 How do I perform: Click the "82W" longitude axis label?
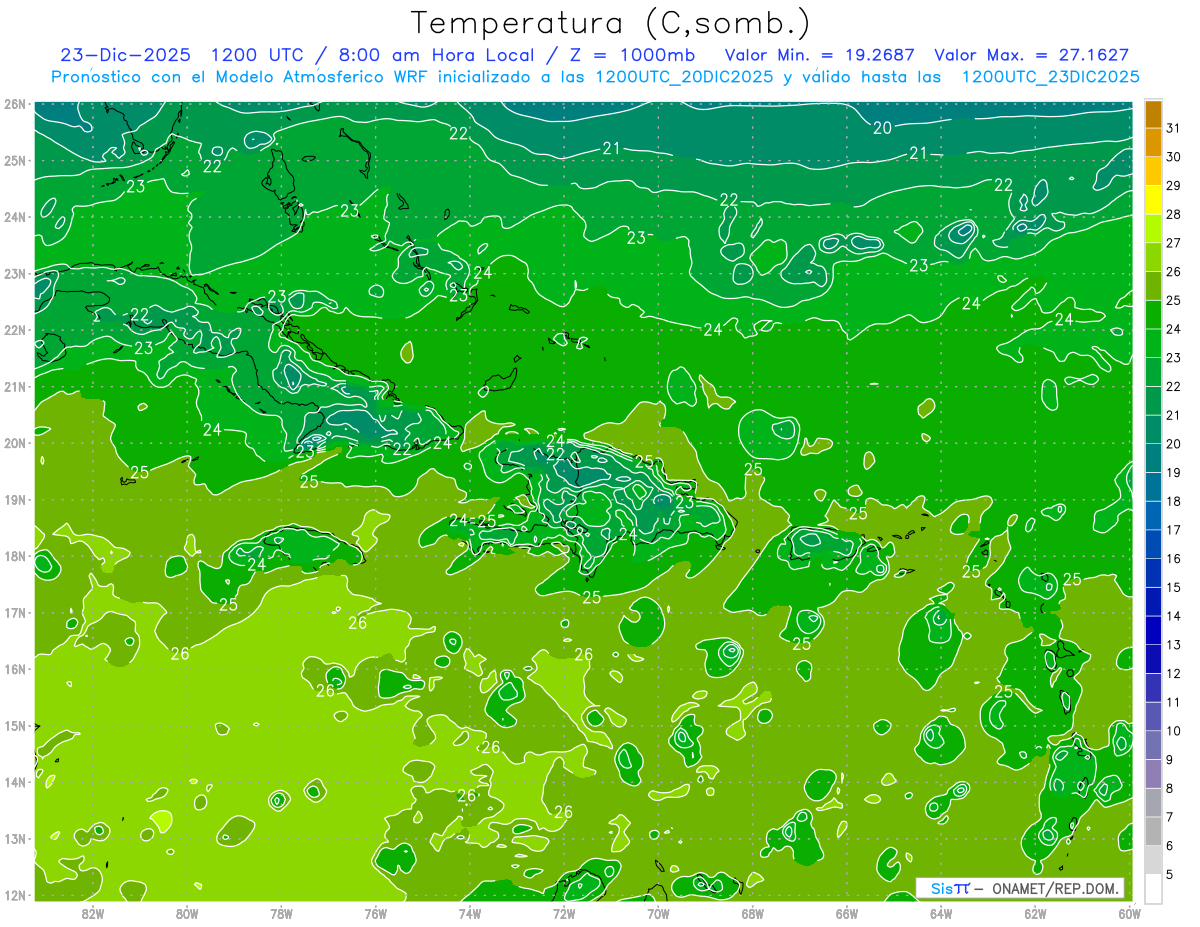(x=93, y=913)
